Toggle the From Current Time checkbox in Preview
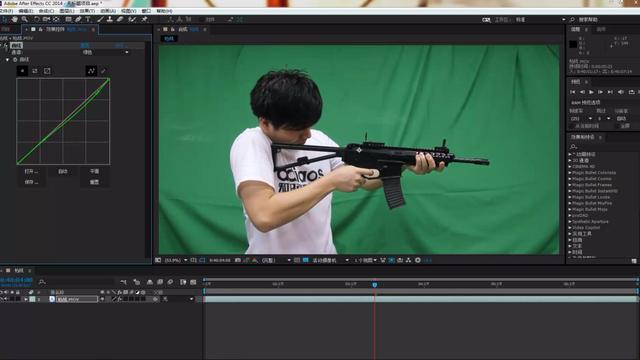 click(x=572, y=126)
